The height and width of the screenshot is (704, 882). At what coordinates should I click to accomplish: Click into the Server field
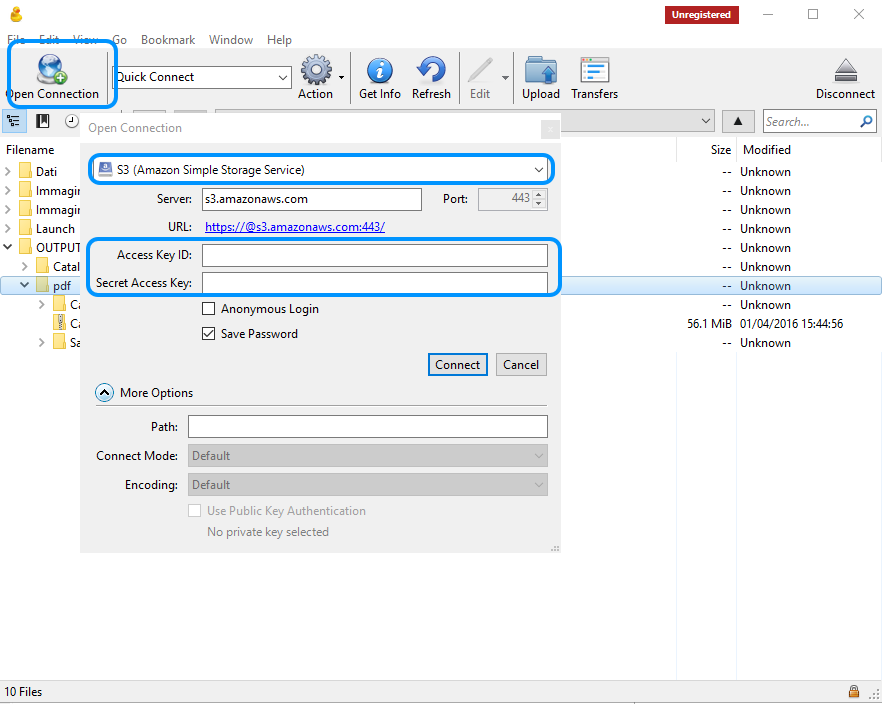coord(312,199)
